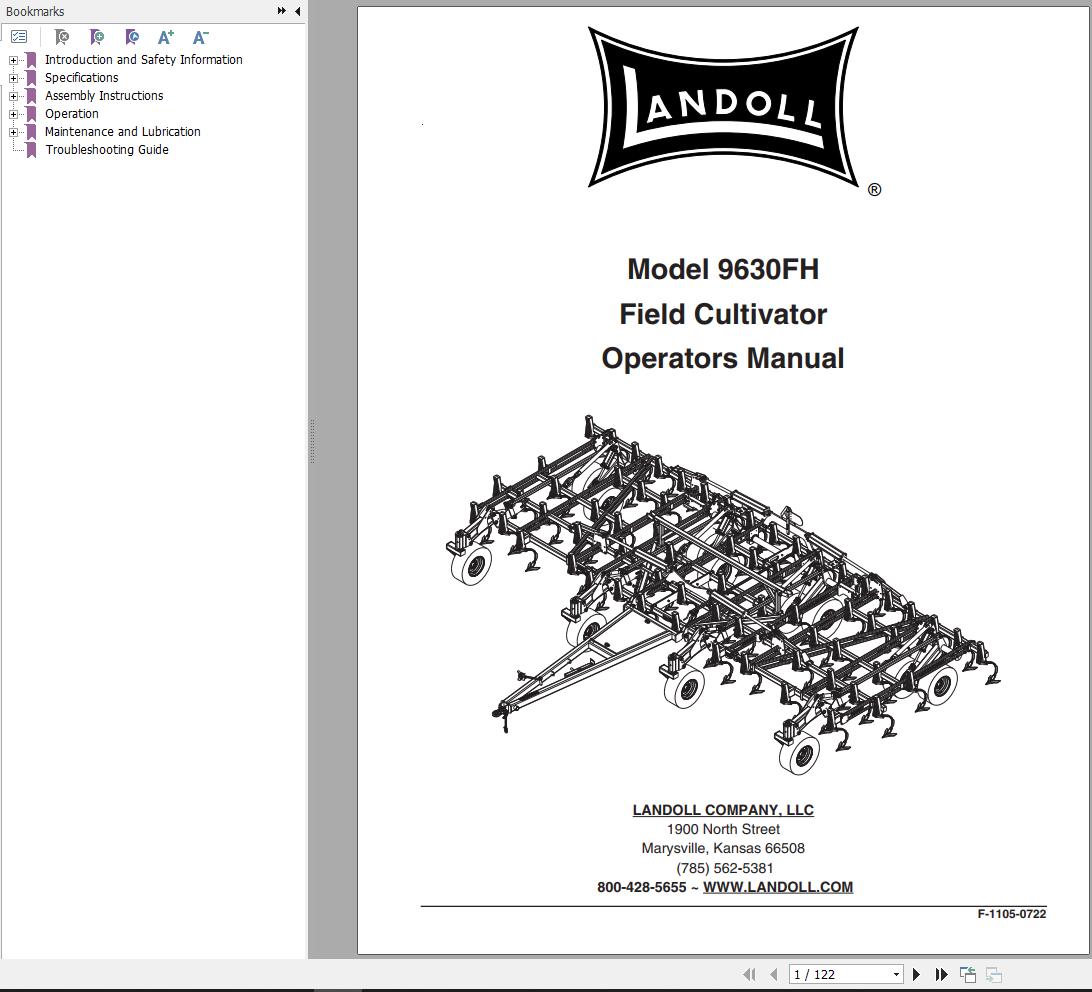
Task: Open the bookmark options list icon
Action: coord(19,36)
